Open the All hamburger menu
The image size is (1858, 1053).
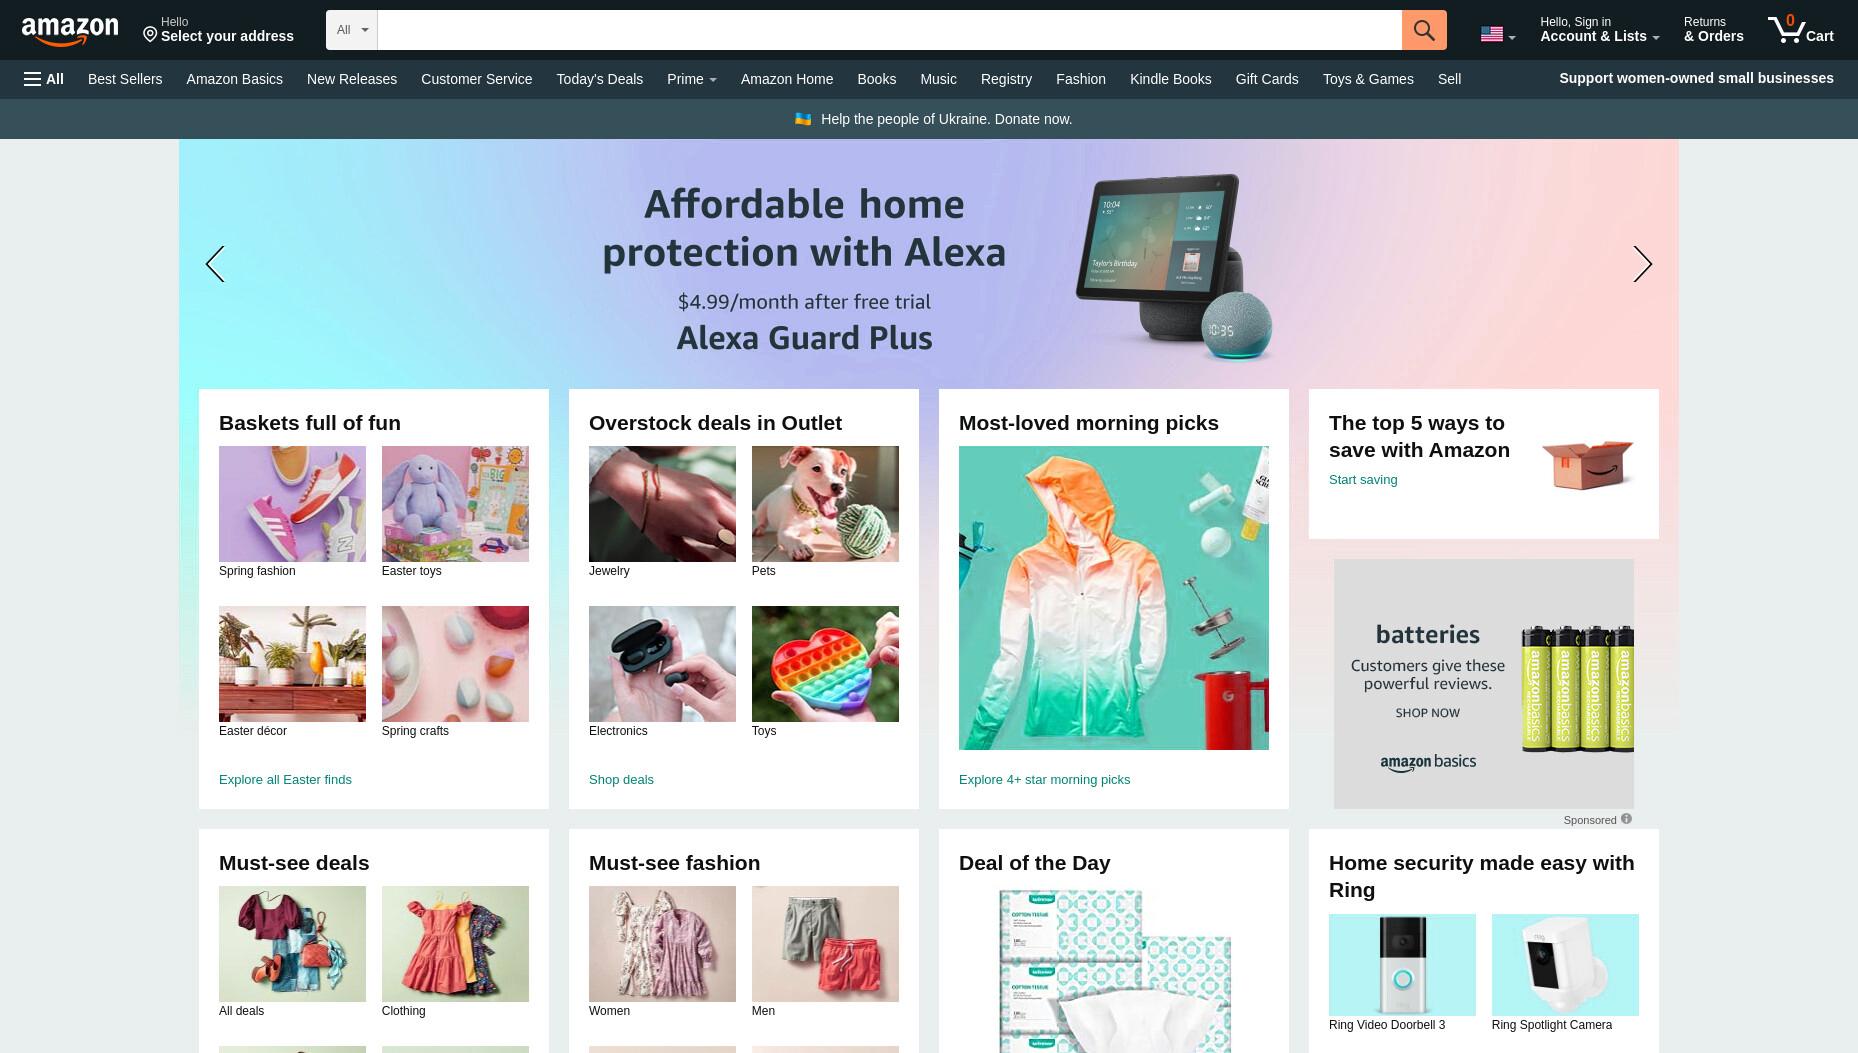(x=44, y=79)
